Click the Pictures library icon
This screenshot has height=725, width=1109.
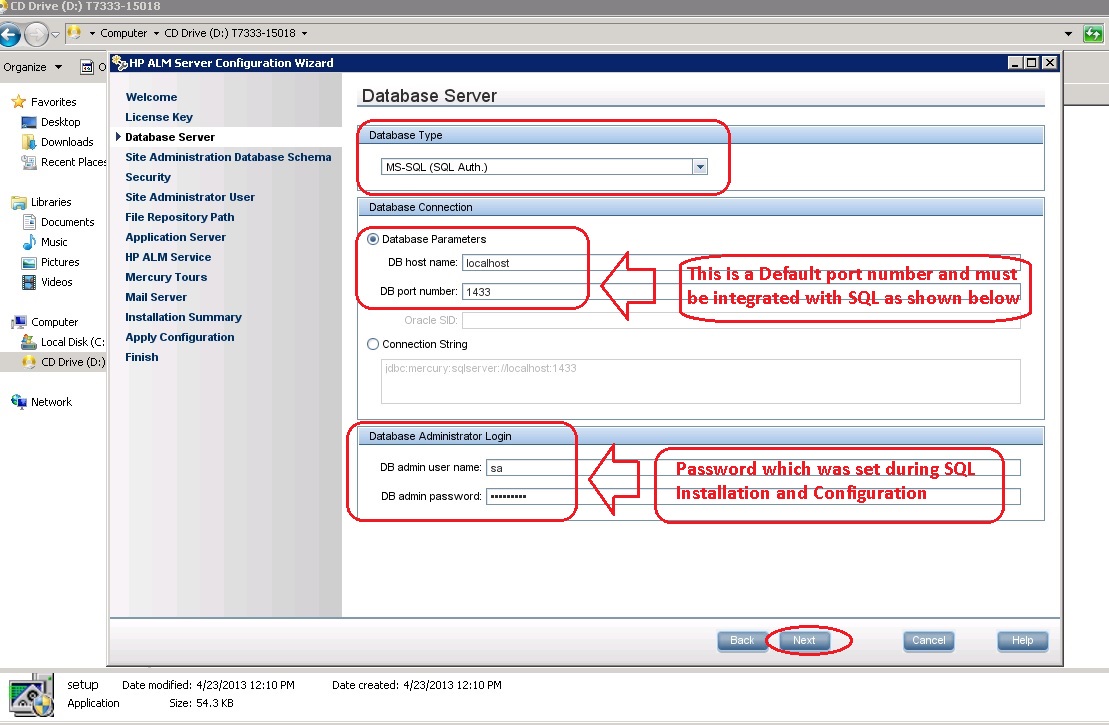coord(29,262)
